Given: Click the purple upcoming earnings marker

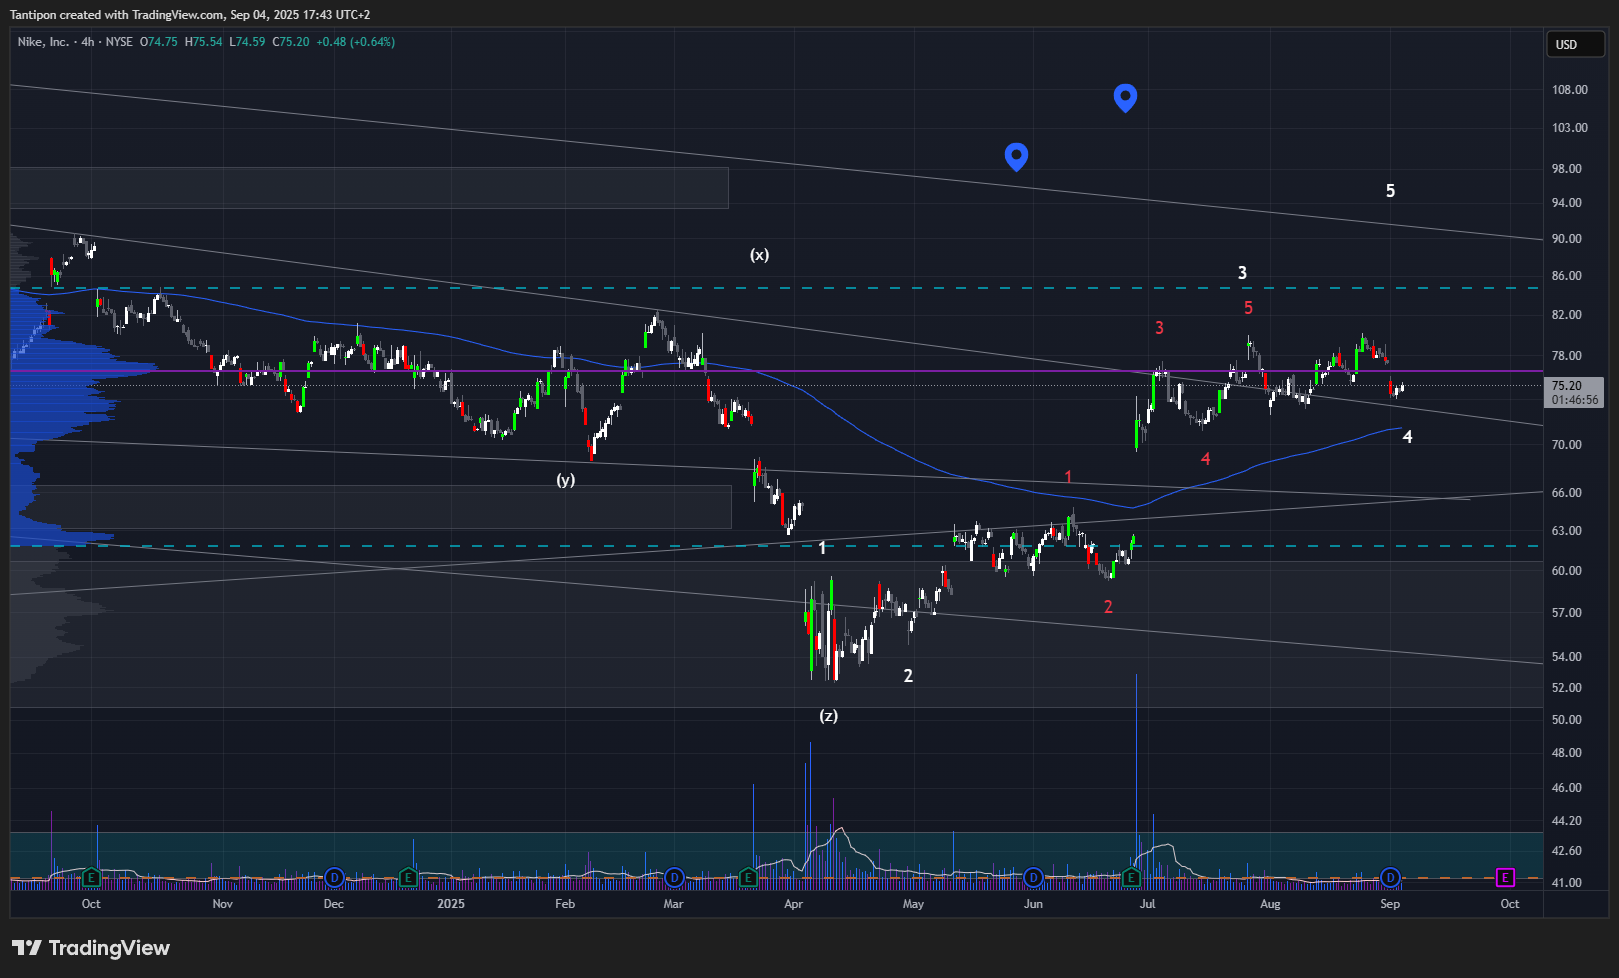Looking at the screenshot, I should click(1505, 878).
